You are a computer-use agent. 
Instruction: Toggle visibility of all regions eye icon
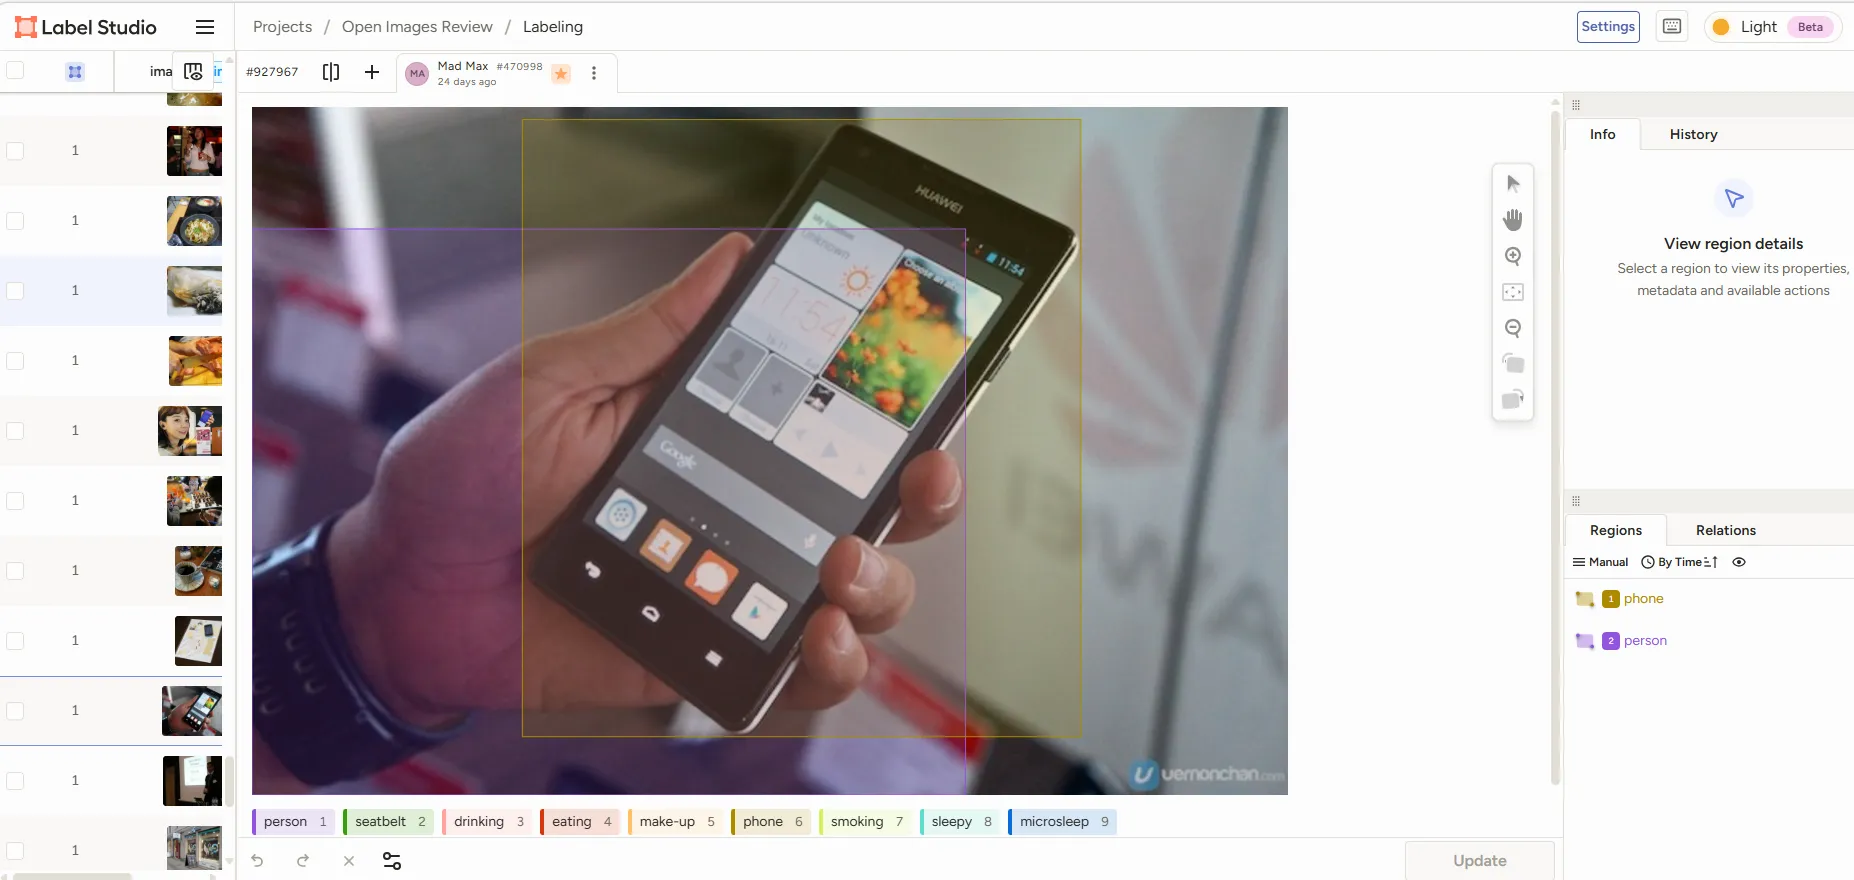coord(1739,562)
